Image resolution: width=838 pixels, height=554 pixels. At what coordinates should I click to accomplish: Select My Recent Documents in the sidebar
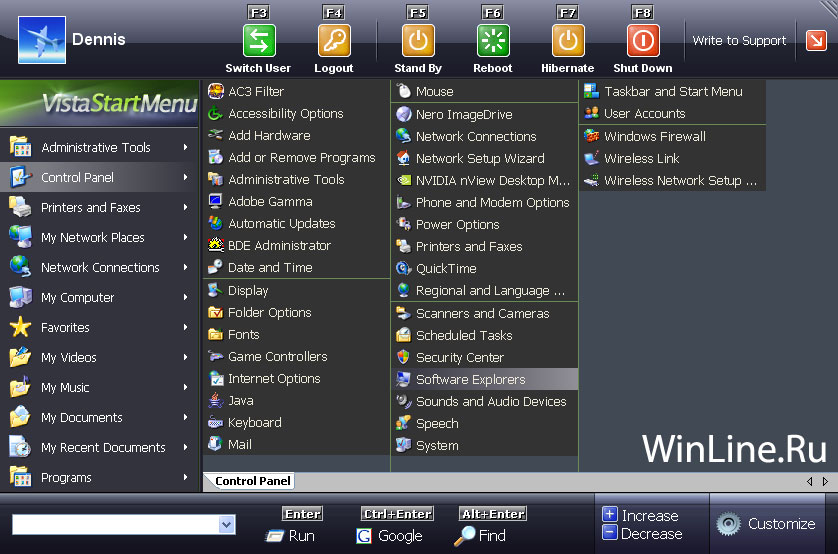point(99,447)
